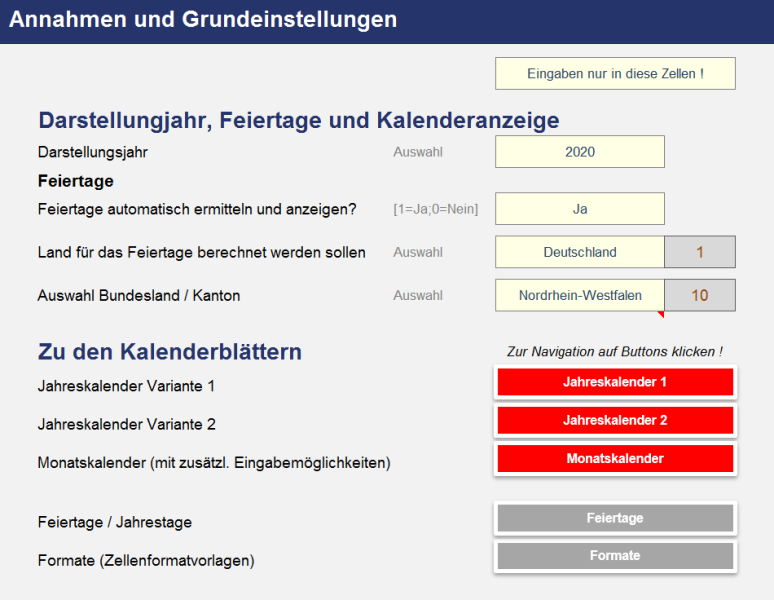Click the 'Darstellungjahr, Feiertage und Kalenderanzeige' heading
The image size is (774, 600).
click(x=299, y=120)
